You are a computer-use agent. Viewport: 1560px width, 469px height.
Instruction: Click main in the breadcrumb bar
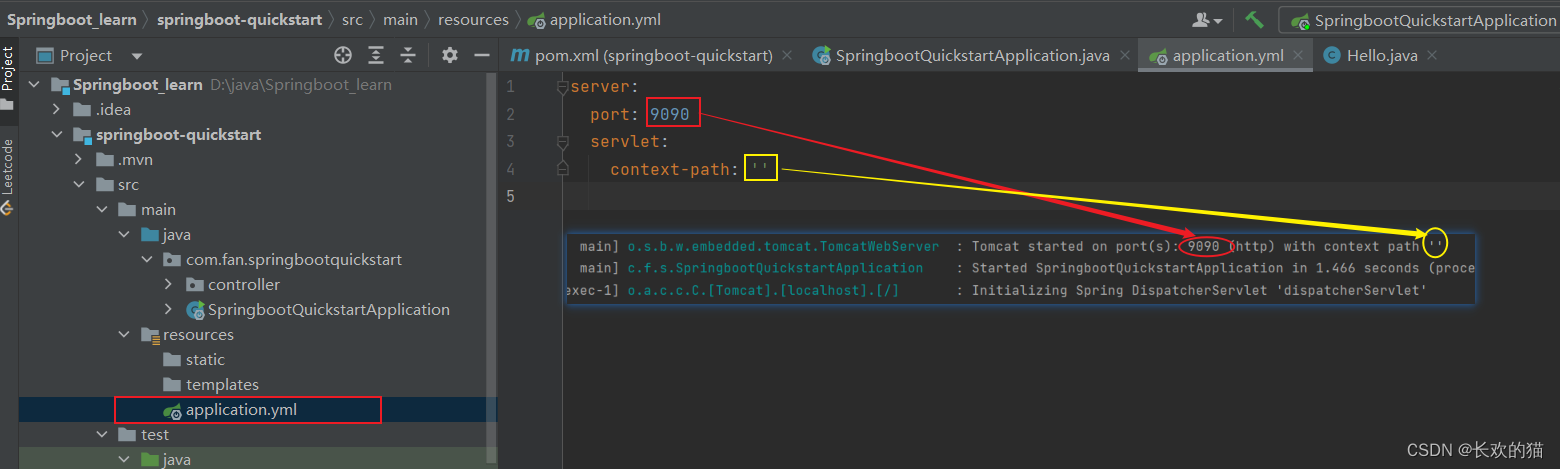tap(400, 19)
